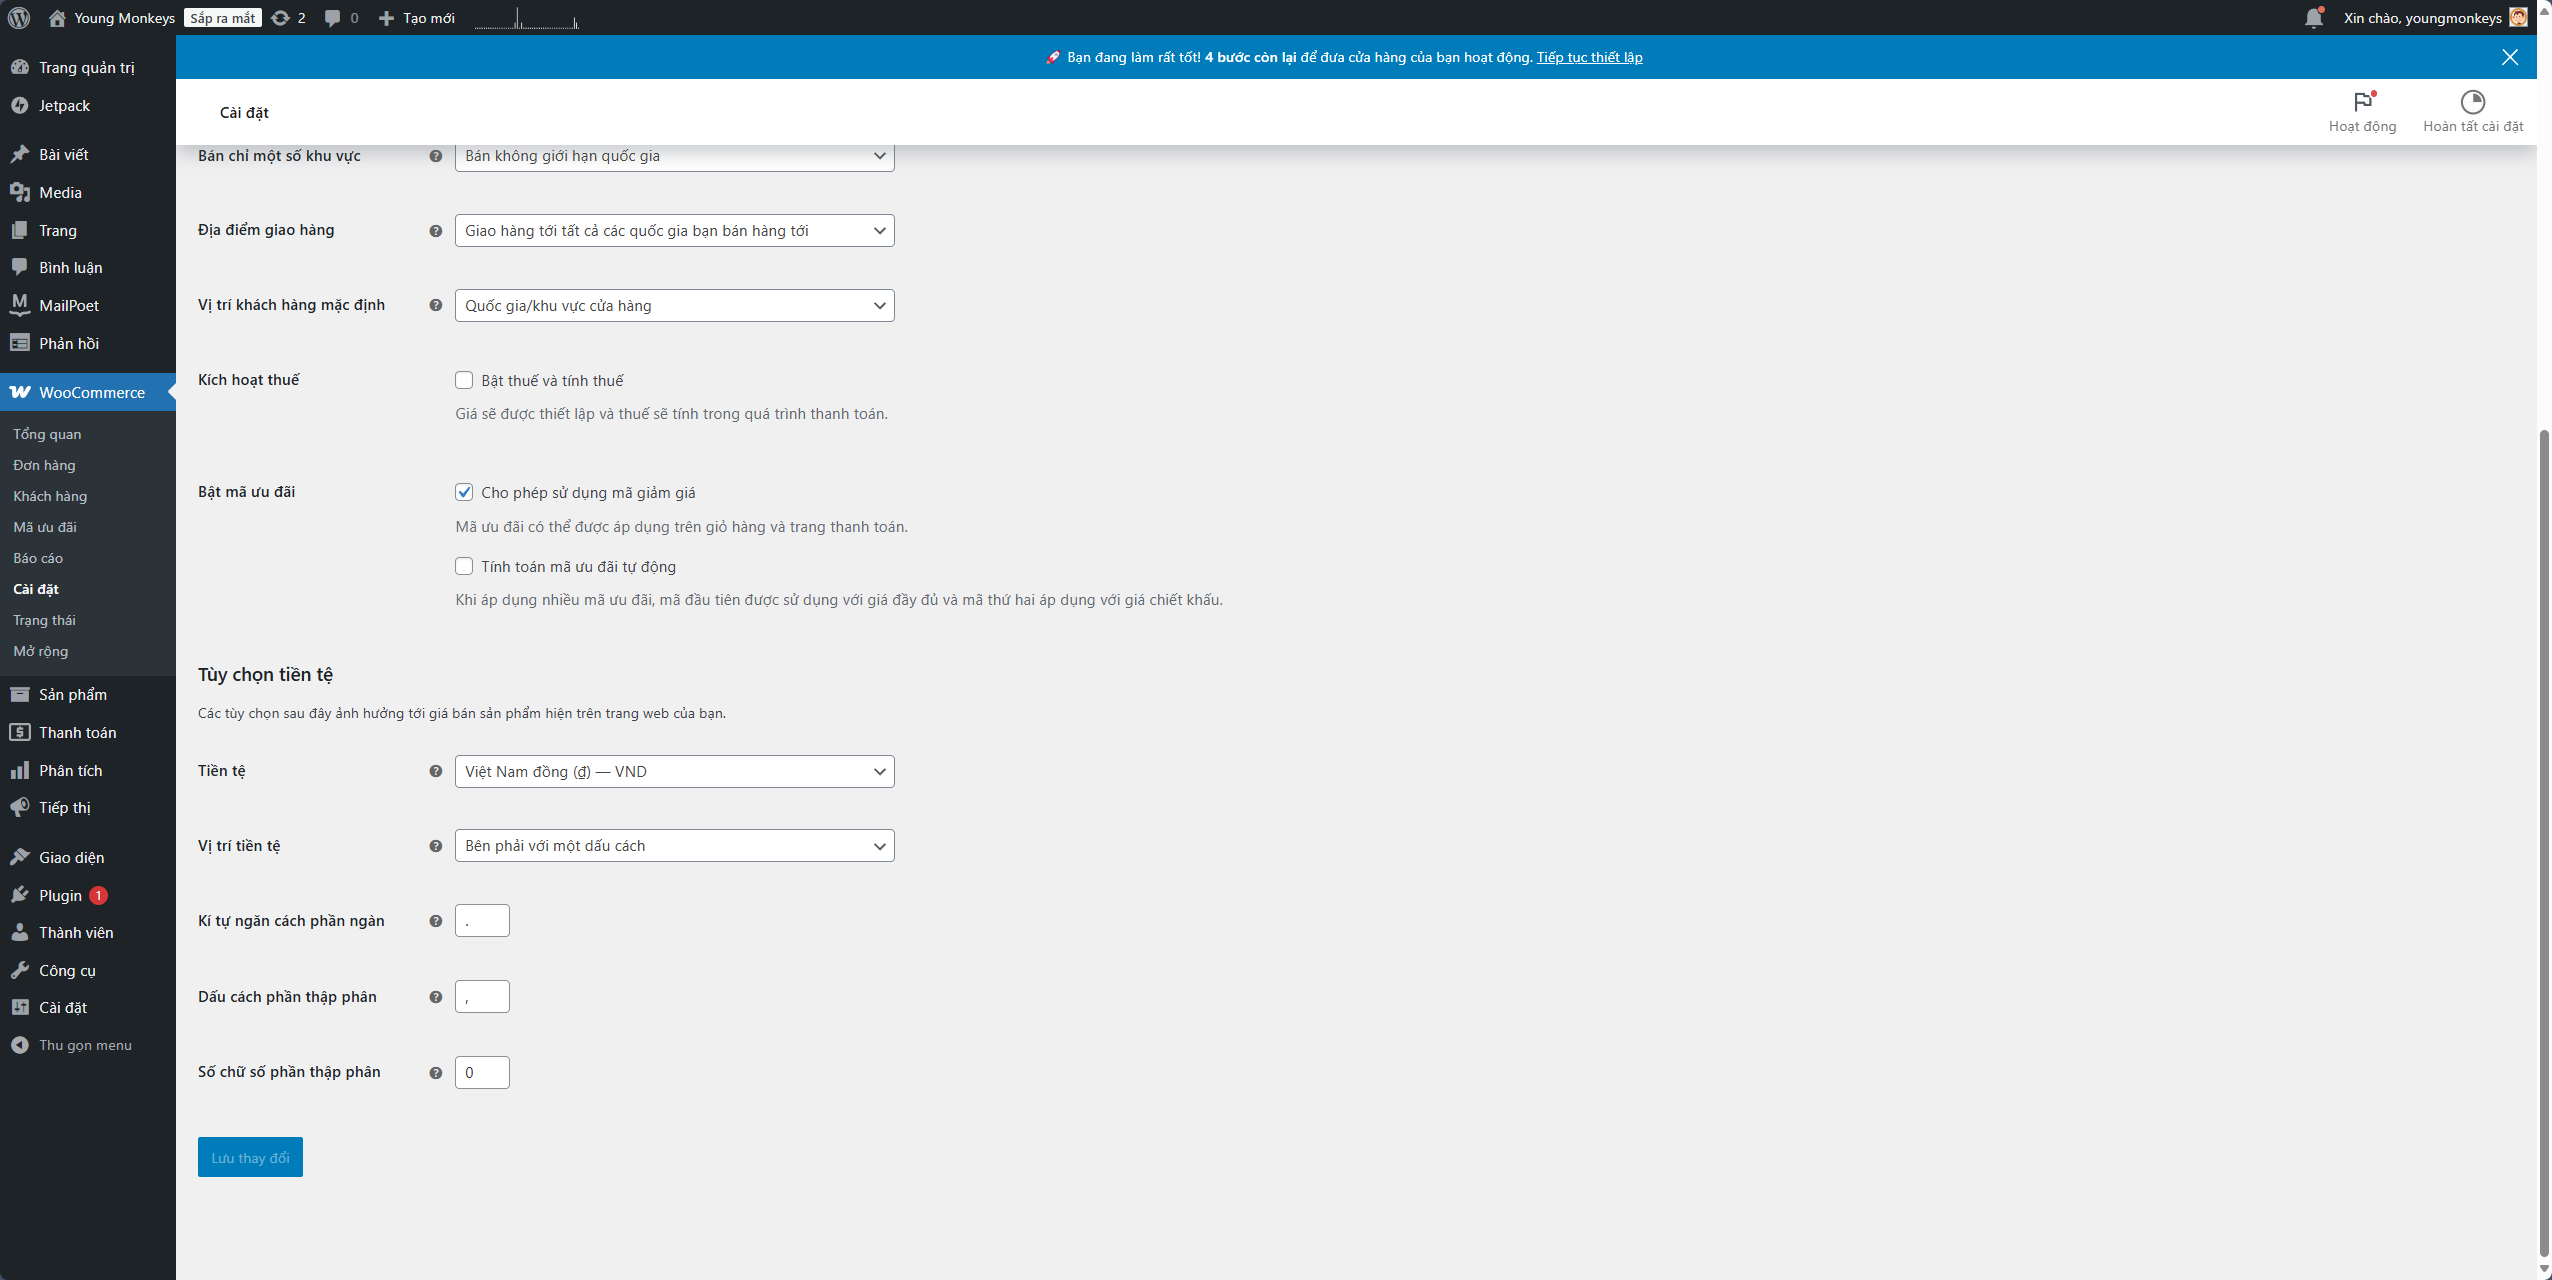This screenshot has height=1280, width=2552.
Task: Click the Lưu thay đổi button
Action: [250, 1157]
